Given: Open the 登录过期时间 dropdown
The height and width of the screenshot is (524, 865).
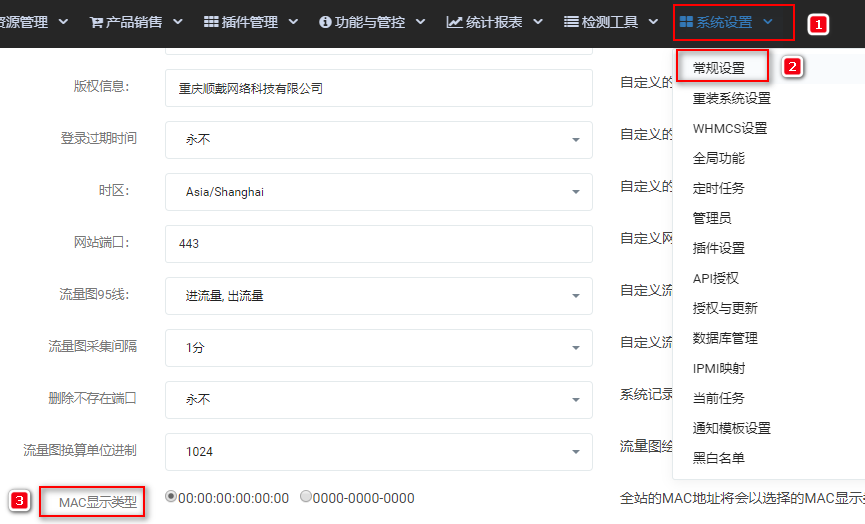Looking at the screenshot, I should point(378,140).
